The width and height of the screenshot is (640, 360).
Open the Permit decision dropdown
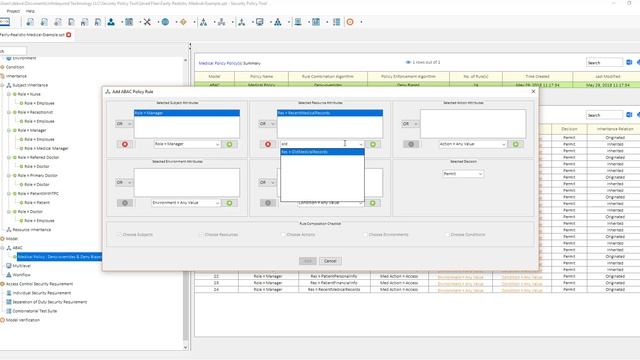463,174
